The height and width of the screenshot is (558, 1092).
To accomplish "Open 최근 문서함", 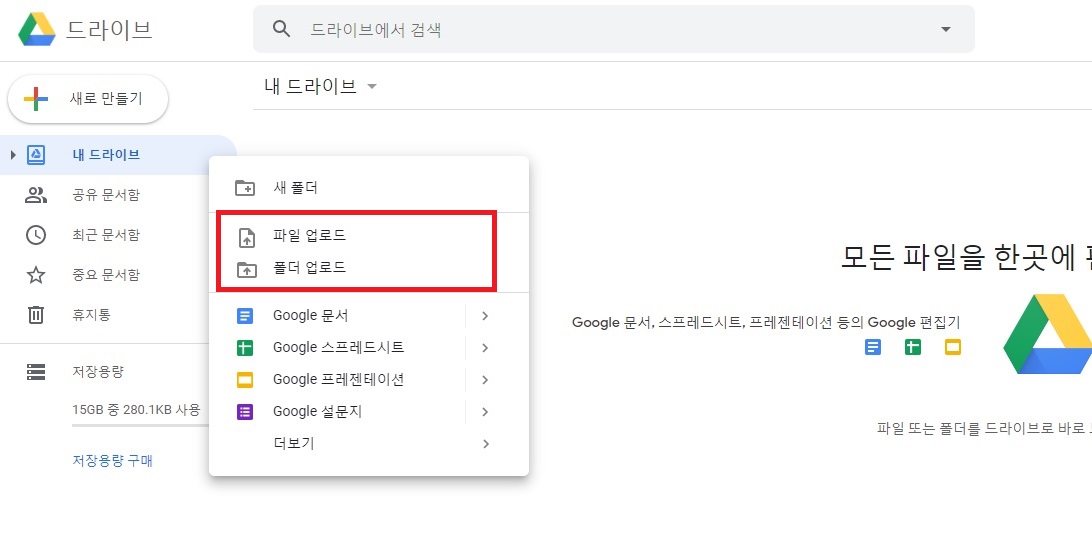I will coord(106,235).
